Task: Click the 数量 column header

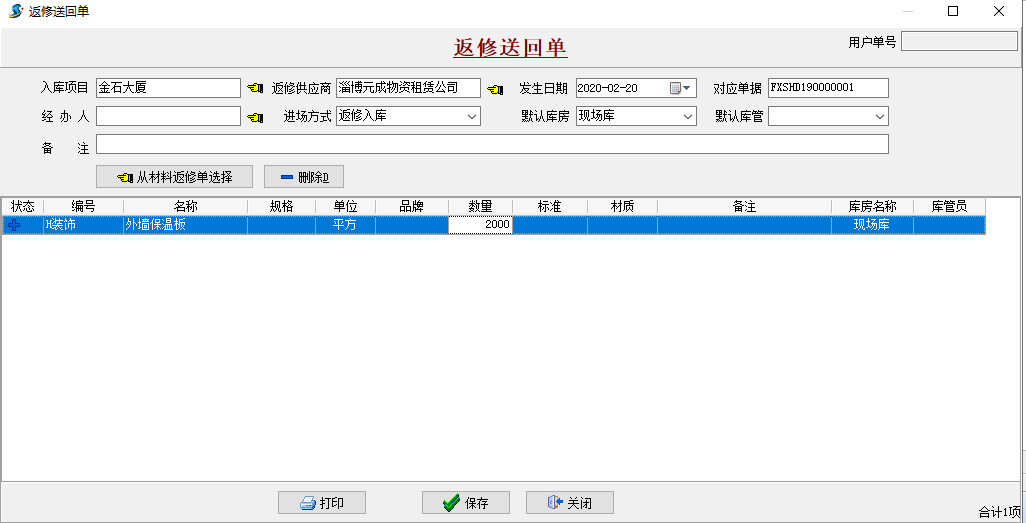Action: point(480,206)
